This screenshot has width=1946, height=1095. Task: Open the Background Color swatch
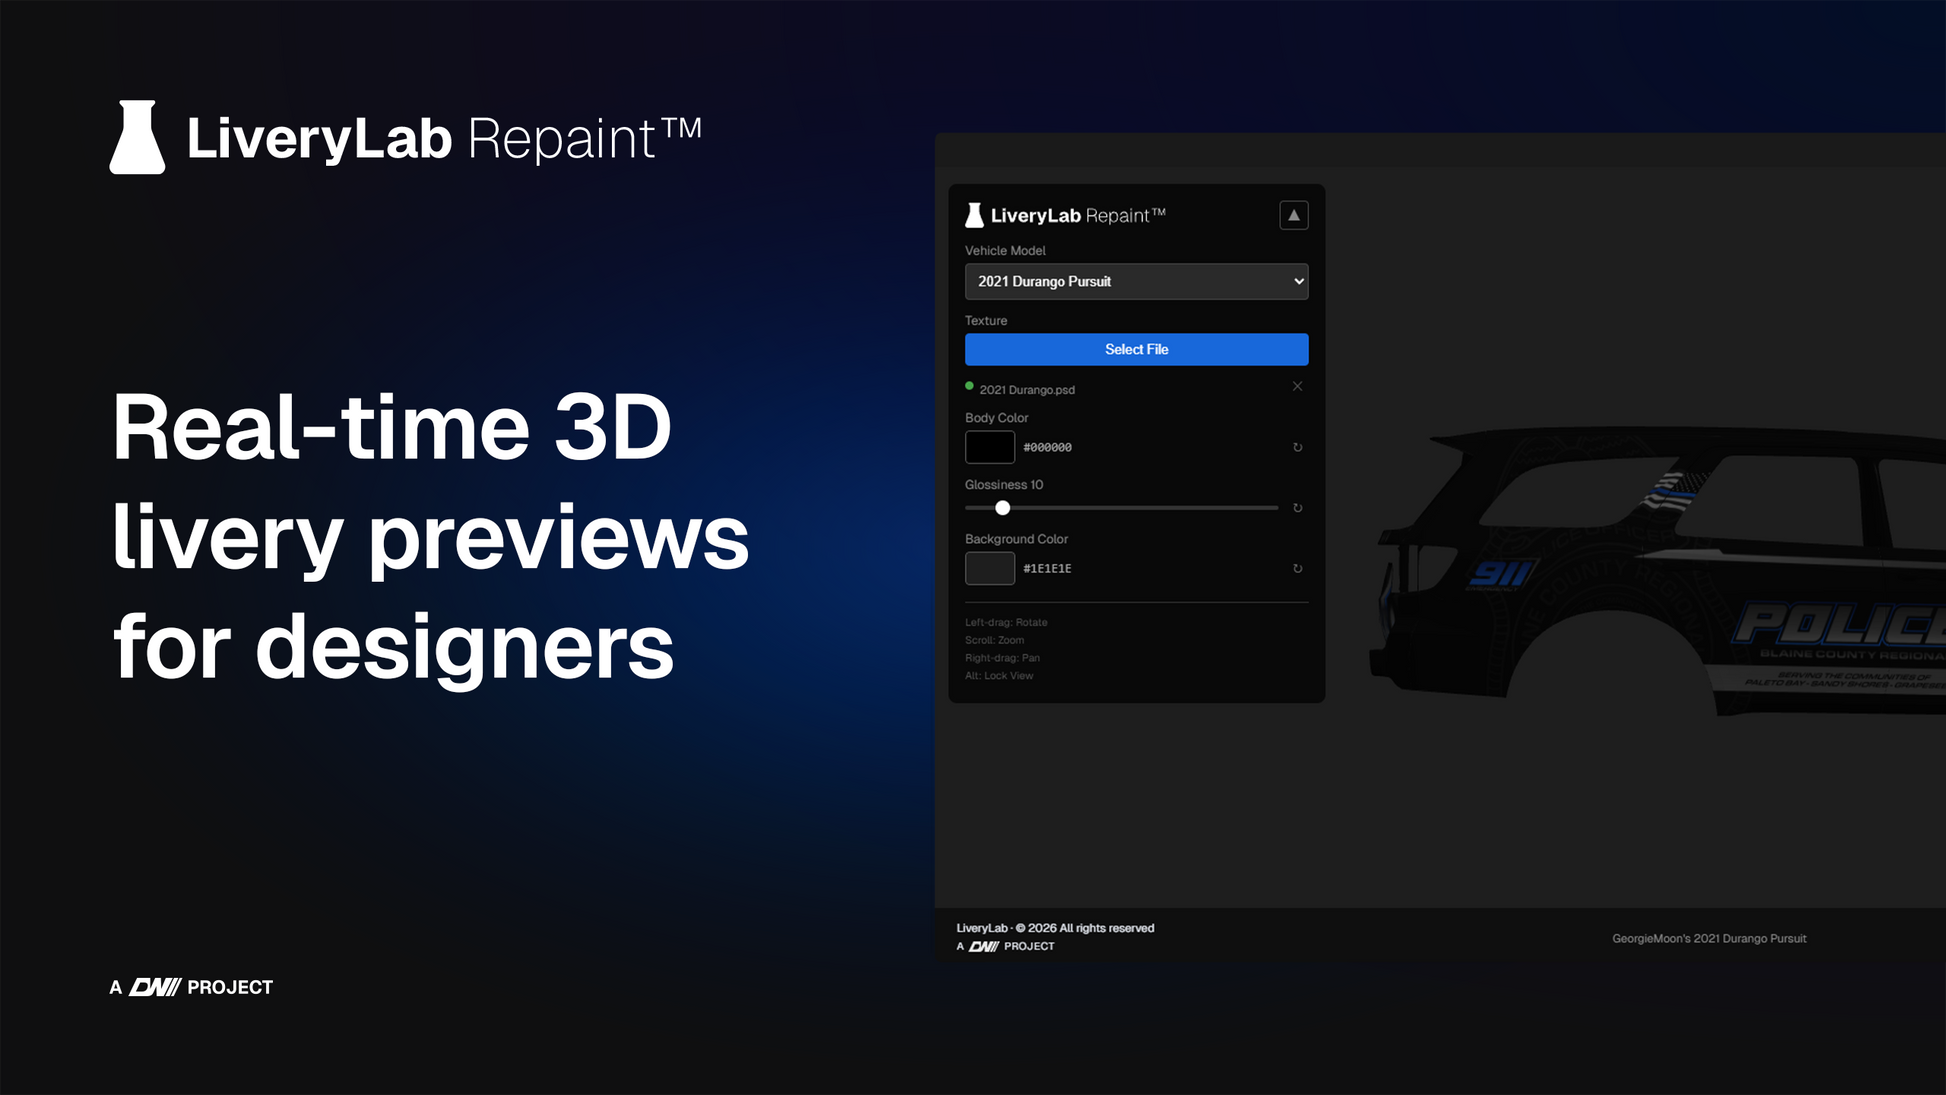(x=989, y=568)
